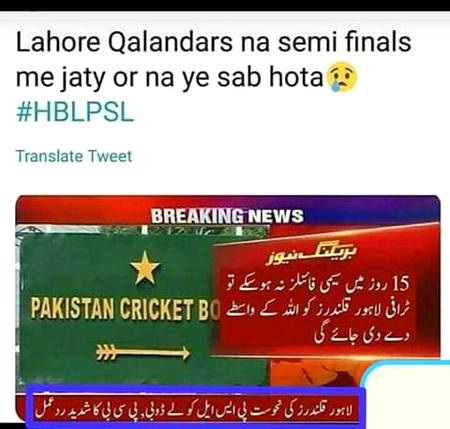Click the black bar at top

225,5
